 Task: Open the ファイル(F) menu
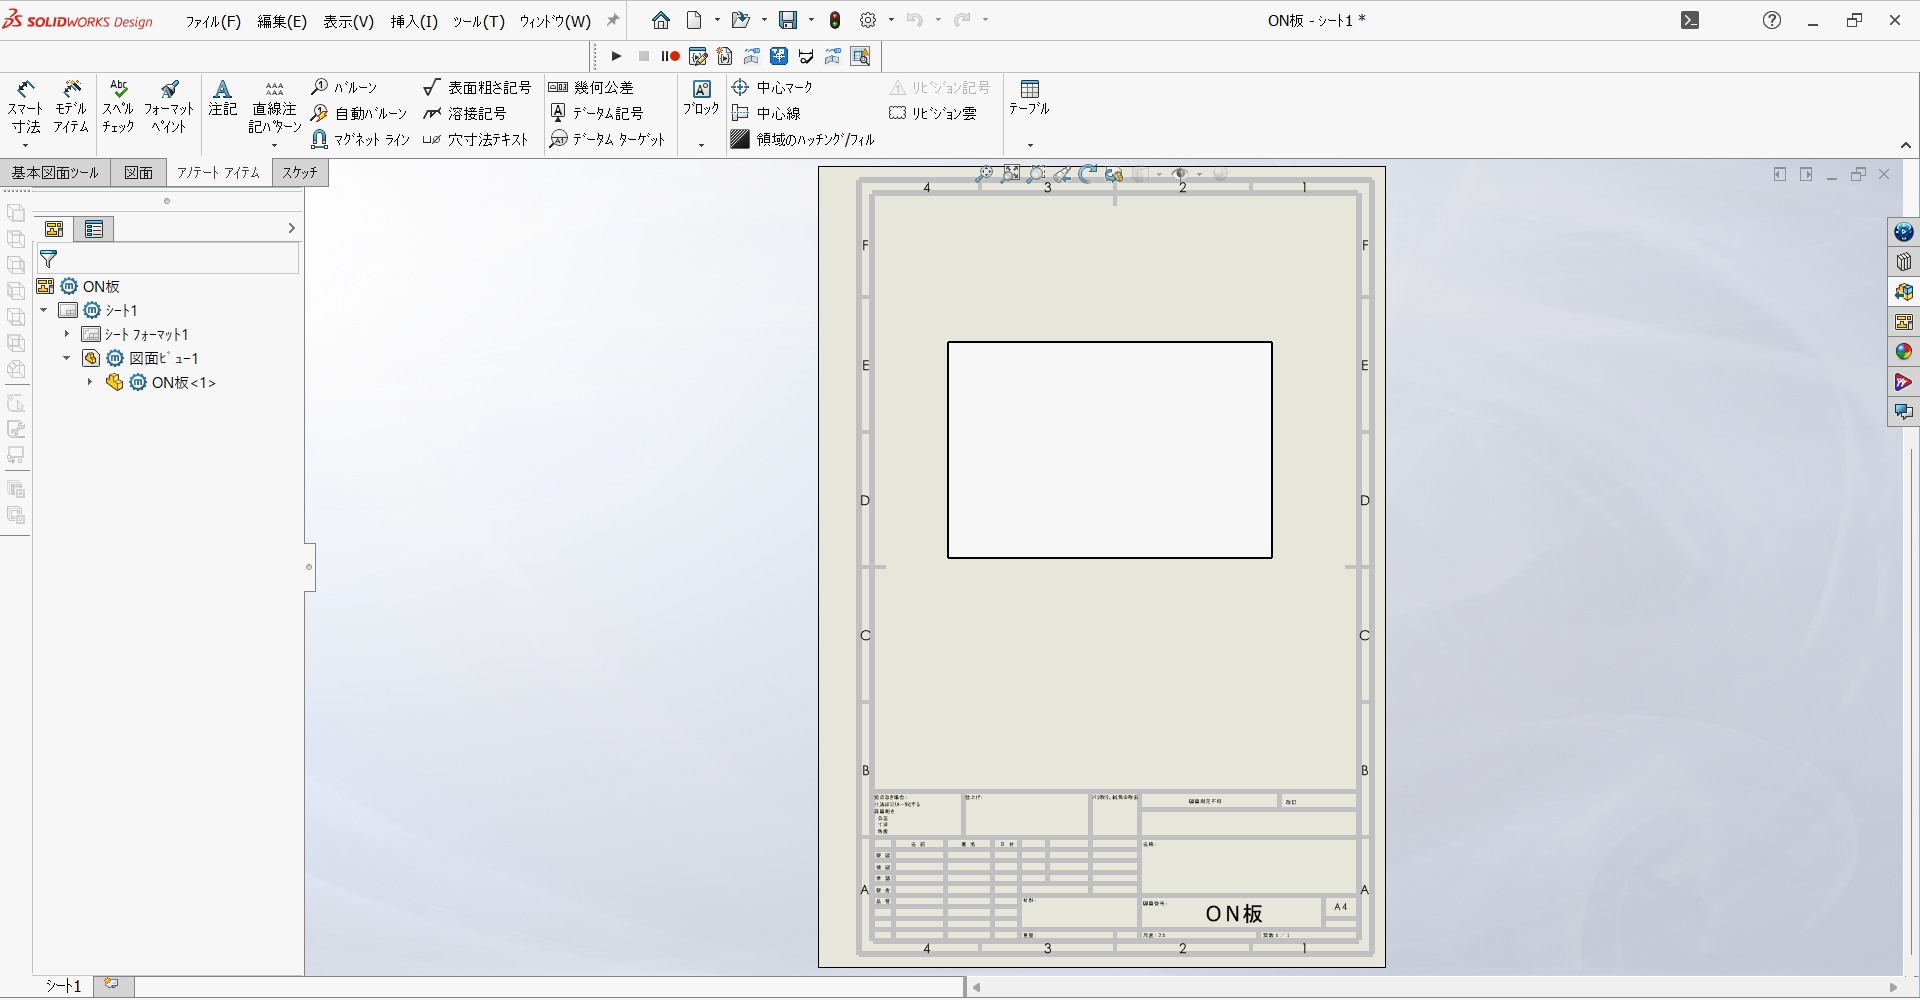point(213,21)
